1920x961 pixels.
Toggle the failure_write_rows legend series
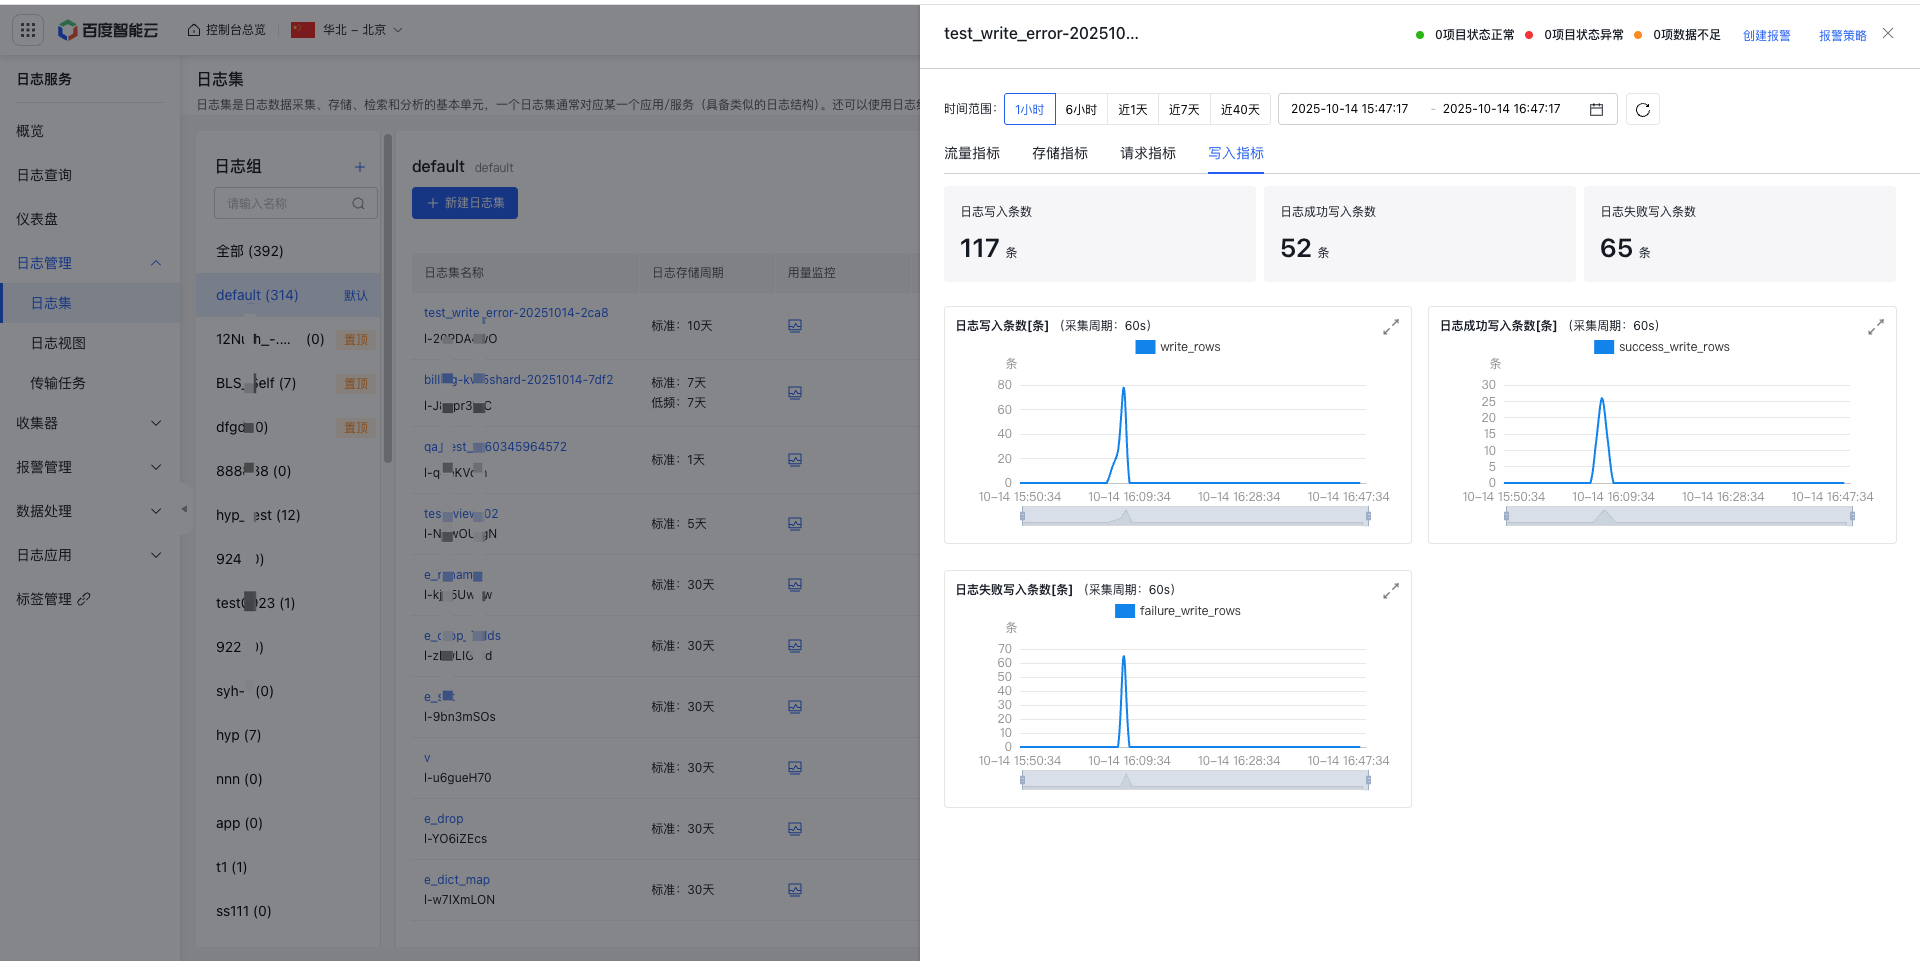tap(1177, 611)
